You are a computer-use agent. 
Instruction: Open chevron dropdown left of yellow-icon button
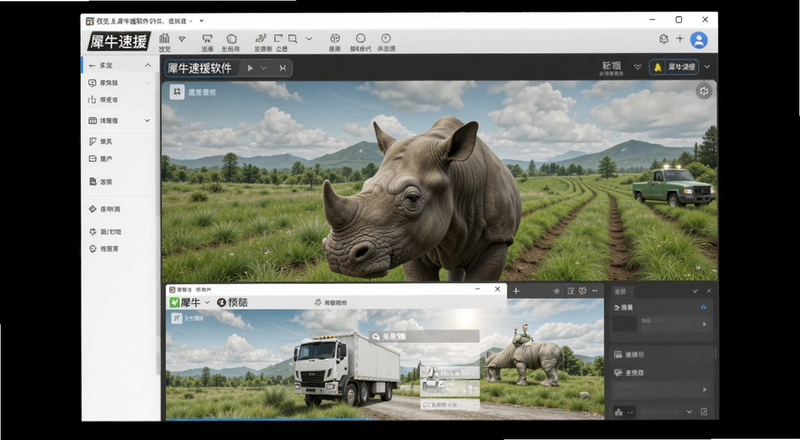point(637,67)
